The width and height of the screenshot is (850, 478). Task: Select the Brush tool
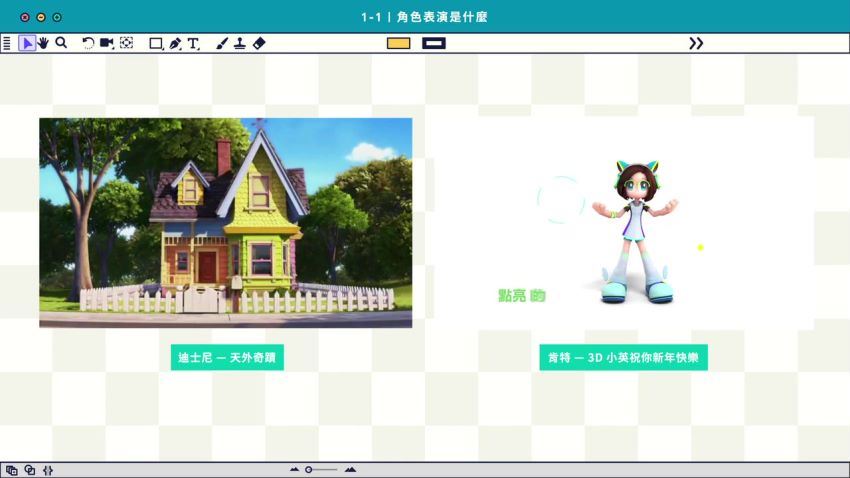[x=222, y=43]
